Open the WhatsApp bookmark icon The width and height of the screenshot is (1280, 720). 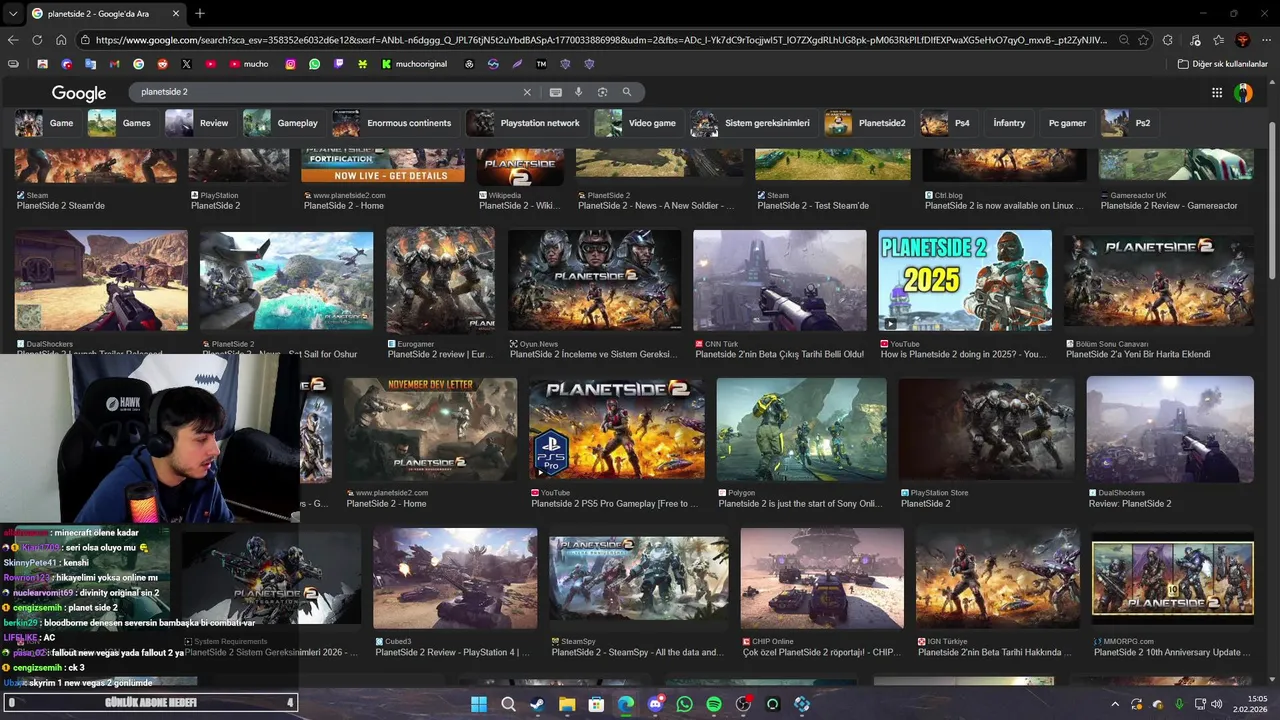[315, 64]
